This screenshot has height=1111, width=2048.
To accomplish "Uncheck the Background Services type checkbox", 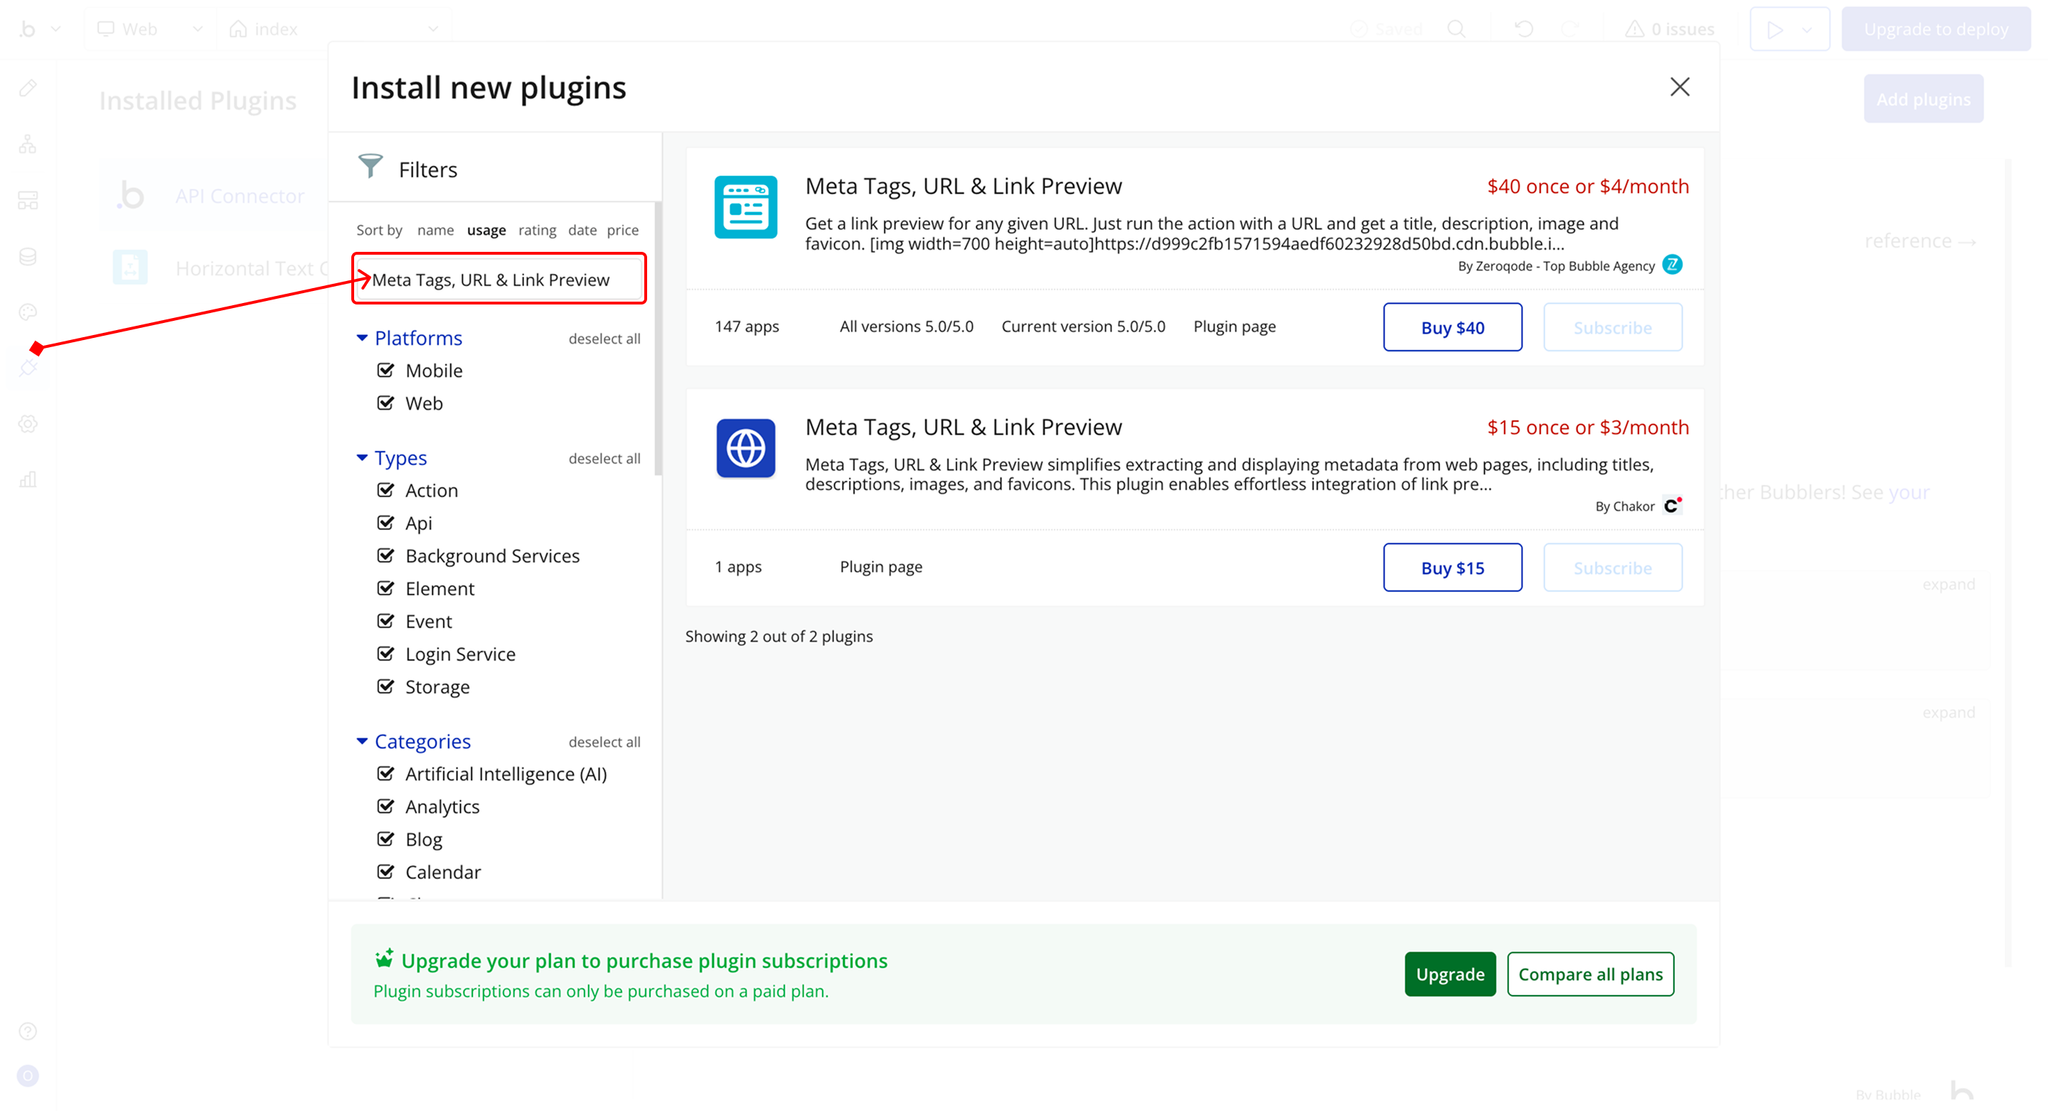I will pyautogui.click(x=386, y=555).
